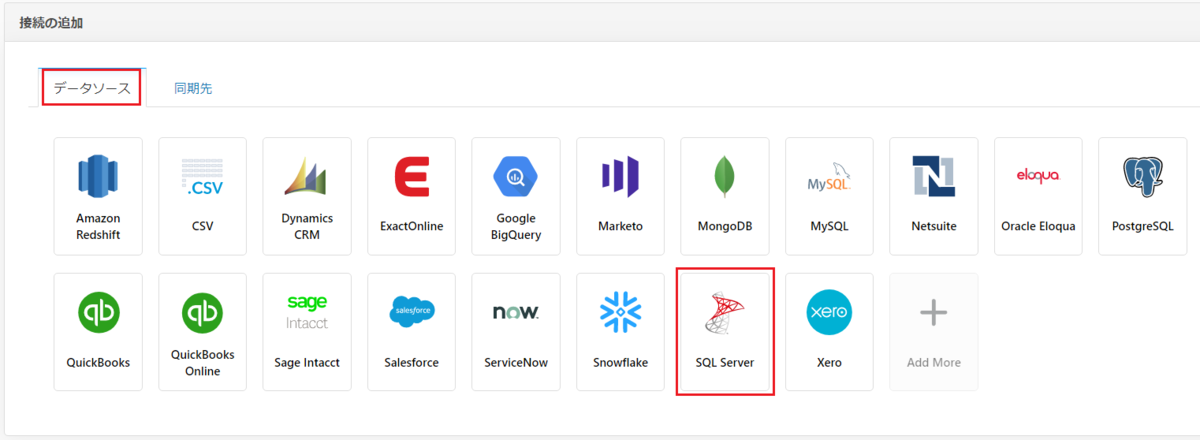Select the ExactOnline connector tile

411,196
